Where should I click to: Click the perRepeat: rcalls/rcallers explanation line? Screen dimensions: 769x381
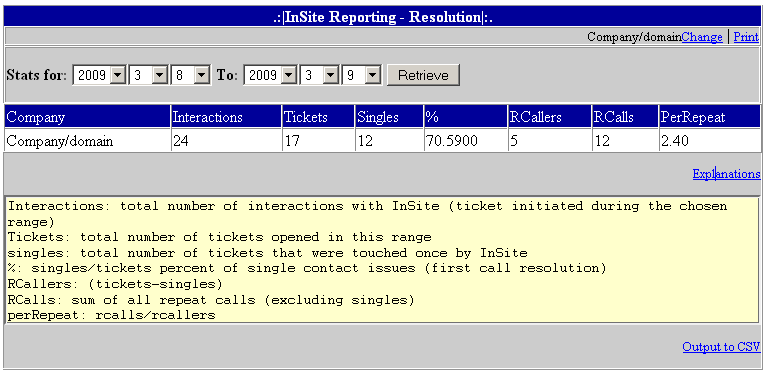[x=111, y=315]
